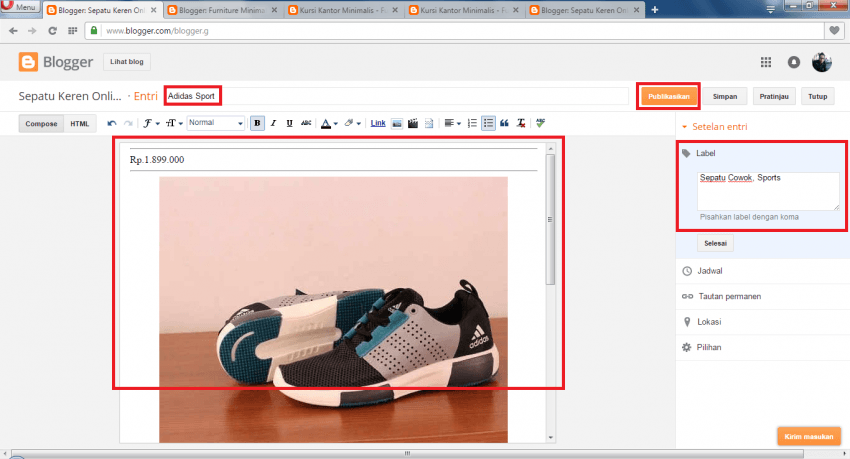
Task: Open the Google apps grid icon
Action: tap(765, 62)
